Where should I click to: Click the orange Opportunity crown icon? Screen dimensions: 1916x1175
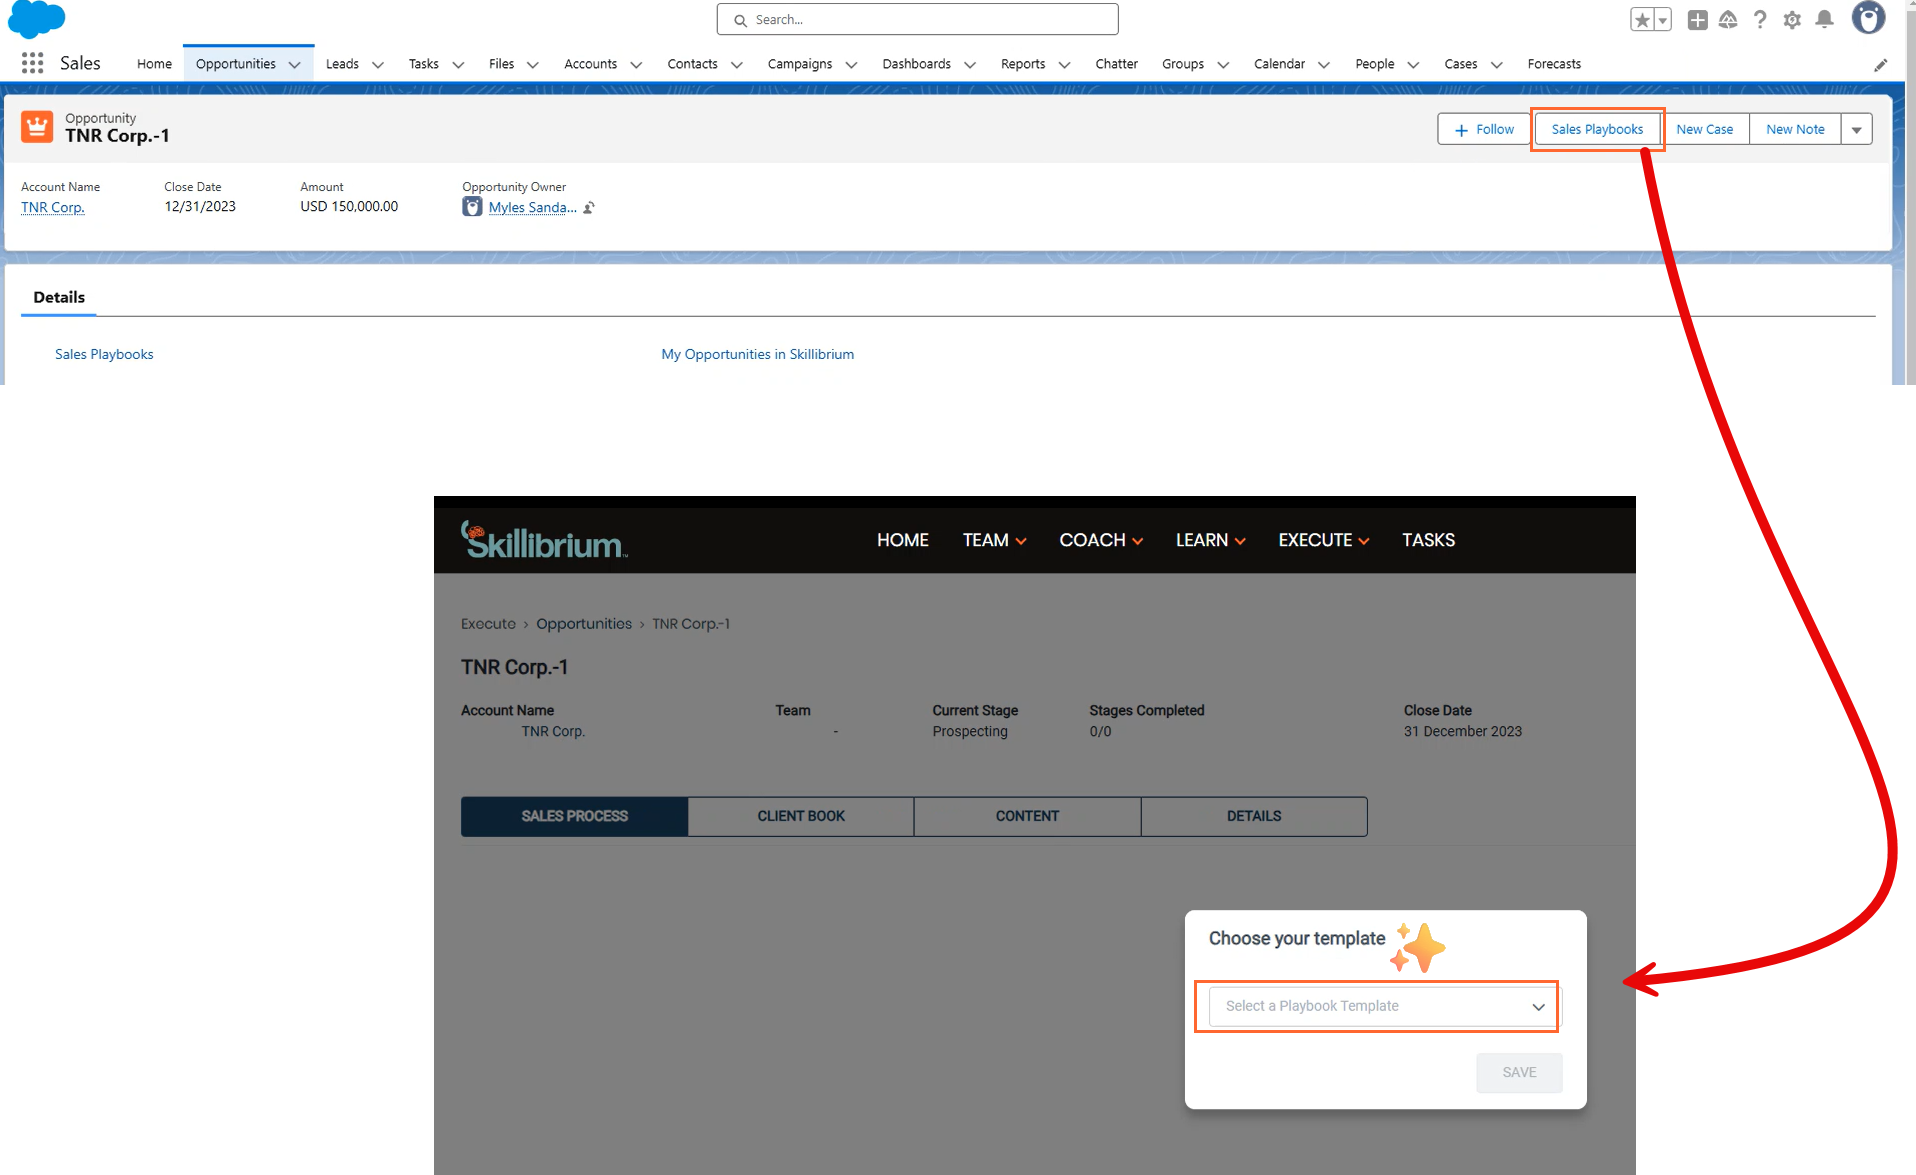click(37, 127)
